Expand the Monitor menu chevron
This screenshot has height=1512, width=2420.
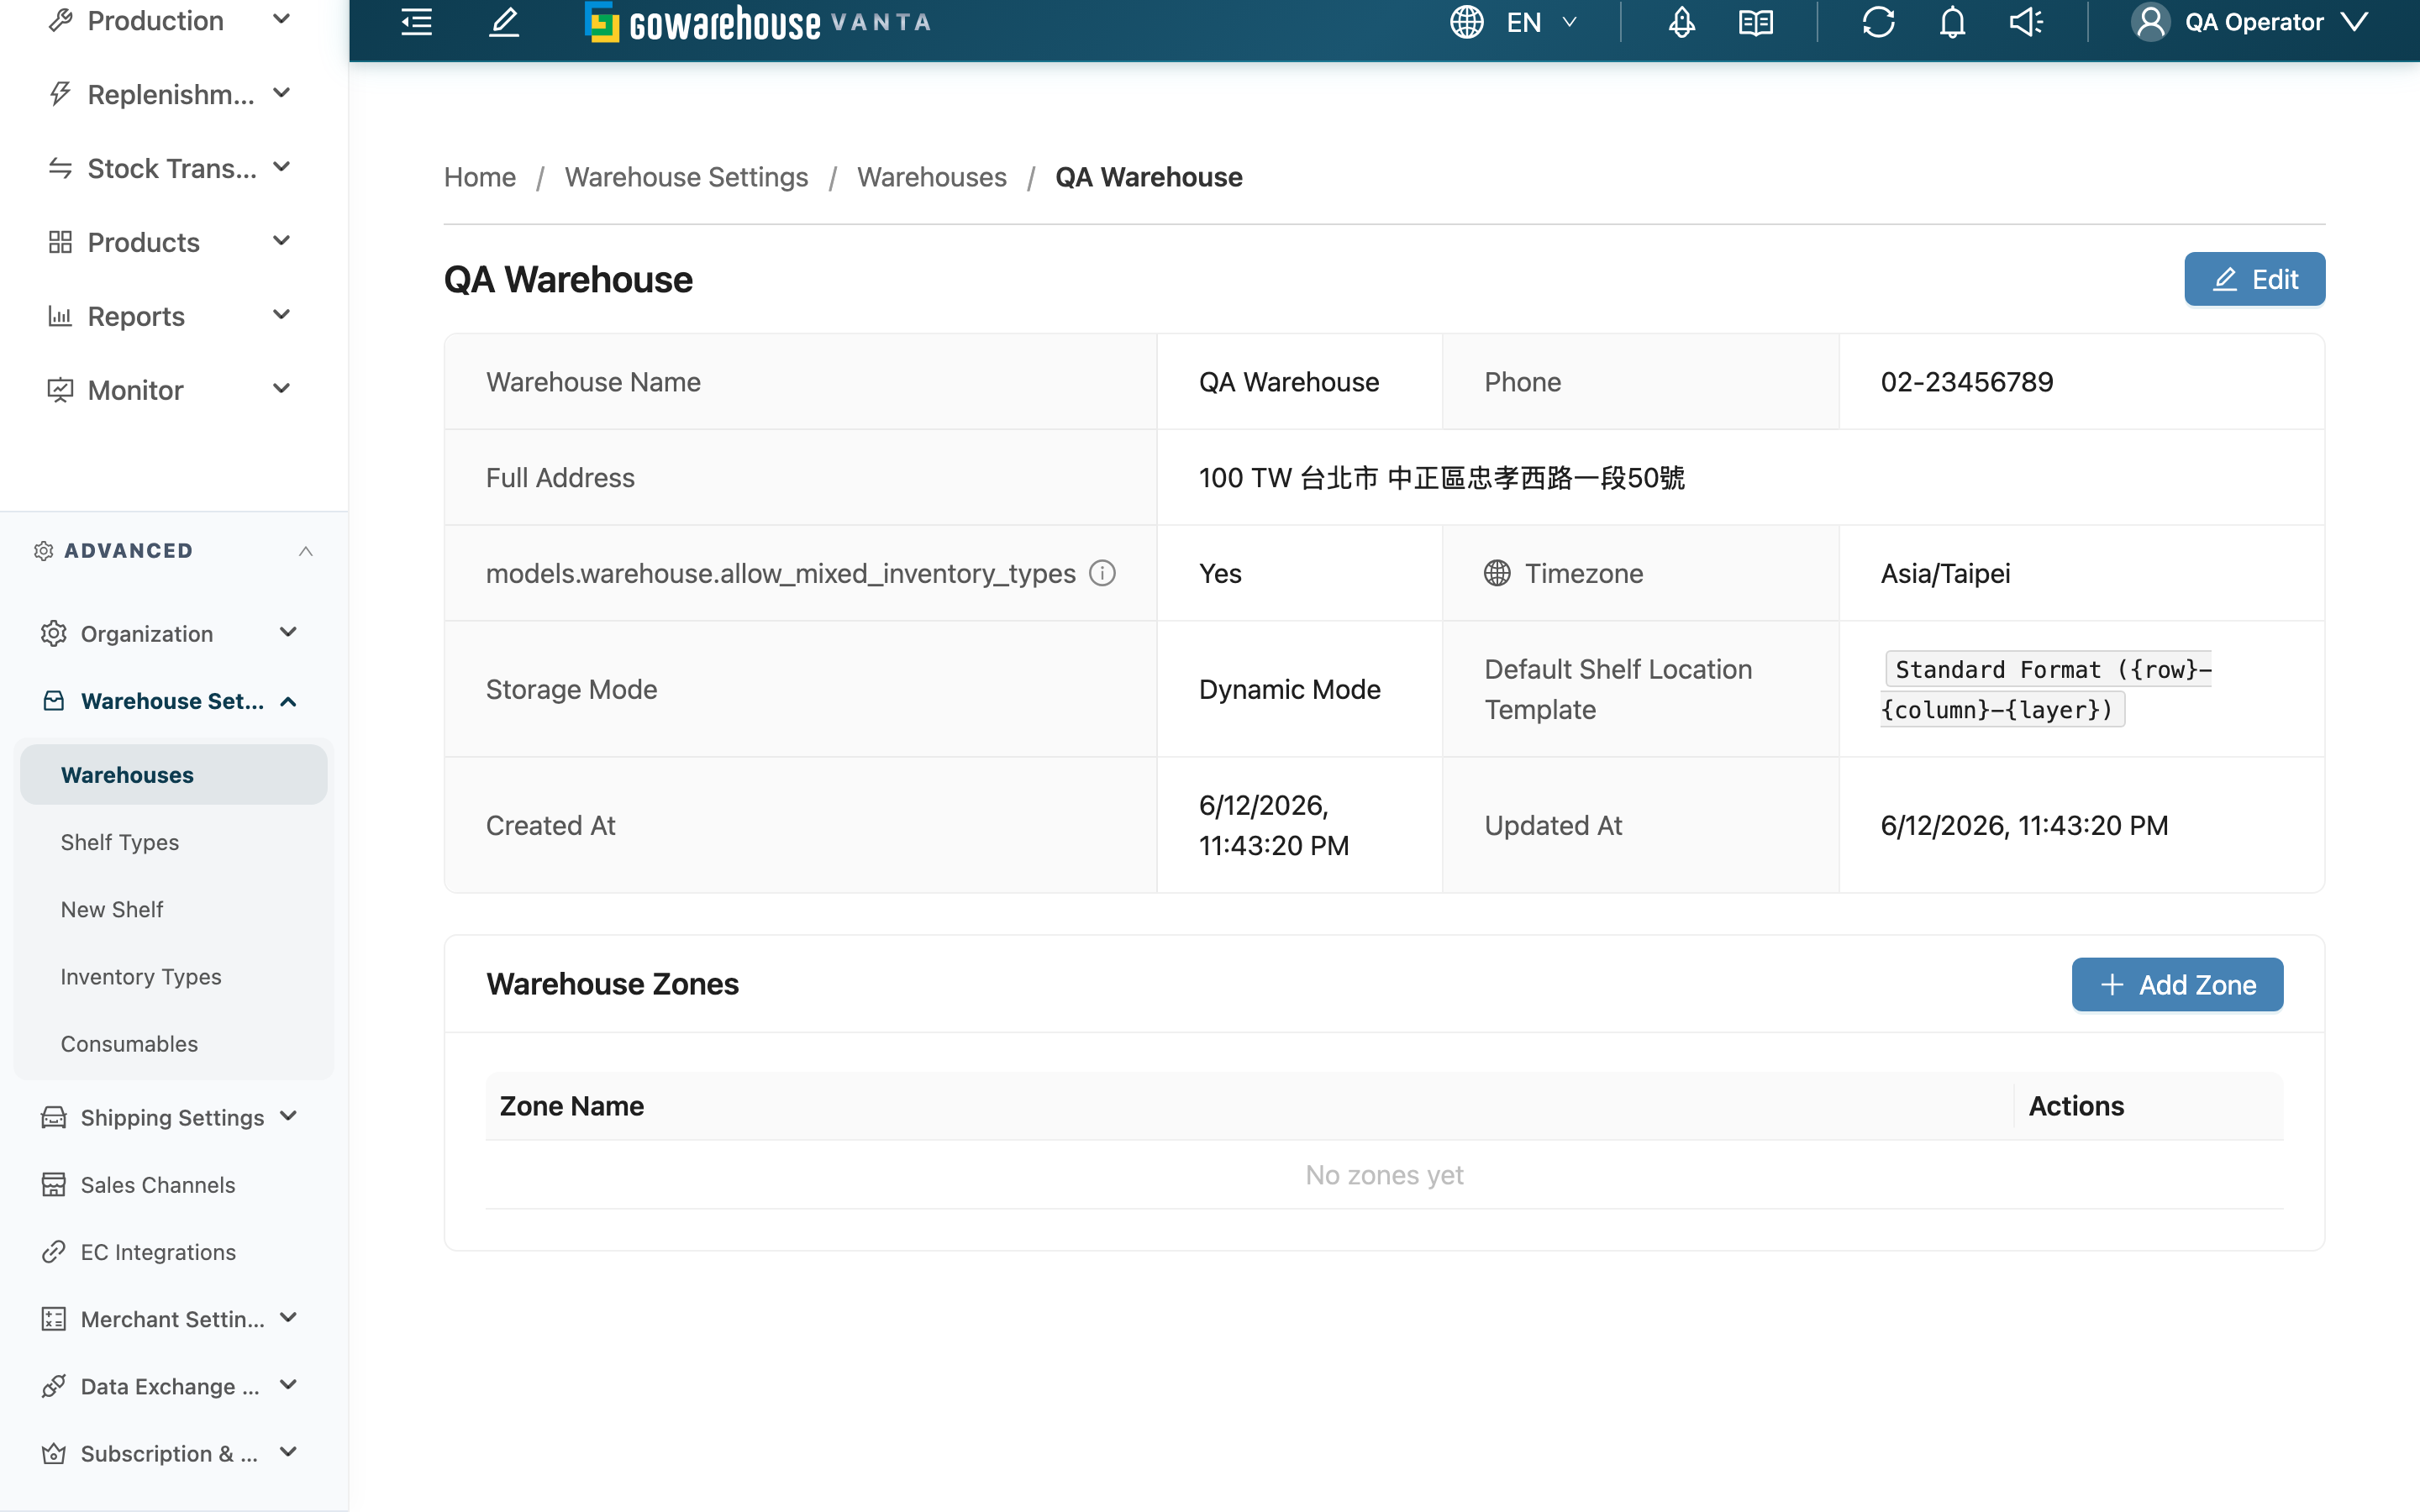point(282,389)
